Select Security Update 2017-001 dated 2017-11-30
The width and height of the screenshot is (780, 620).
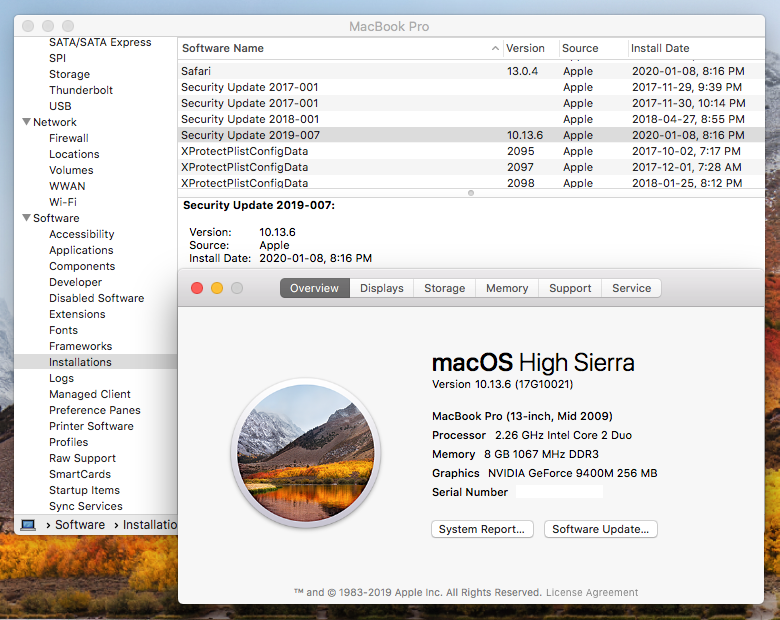click(471, 103)
